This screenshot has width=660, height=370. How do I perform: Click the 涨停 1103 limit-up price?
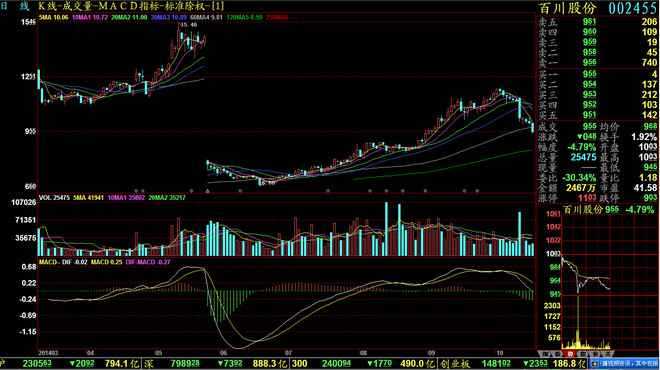click(587, 198)
